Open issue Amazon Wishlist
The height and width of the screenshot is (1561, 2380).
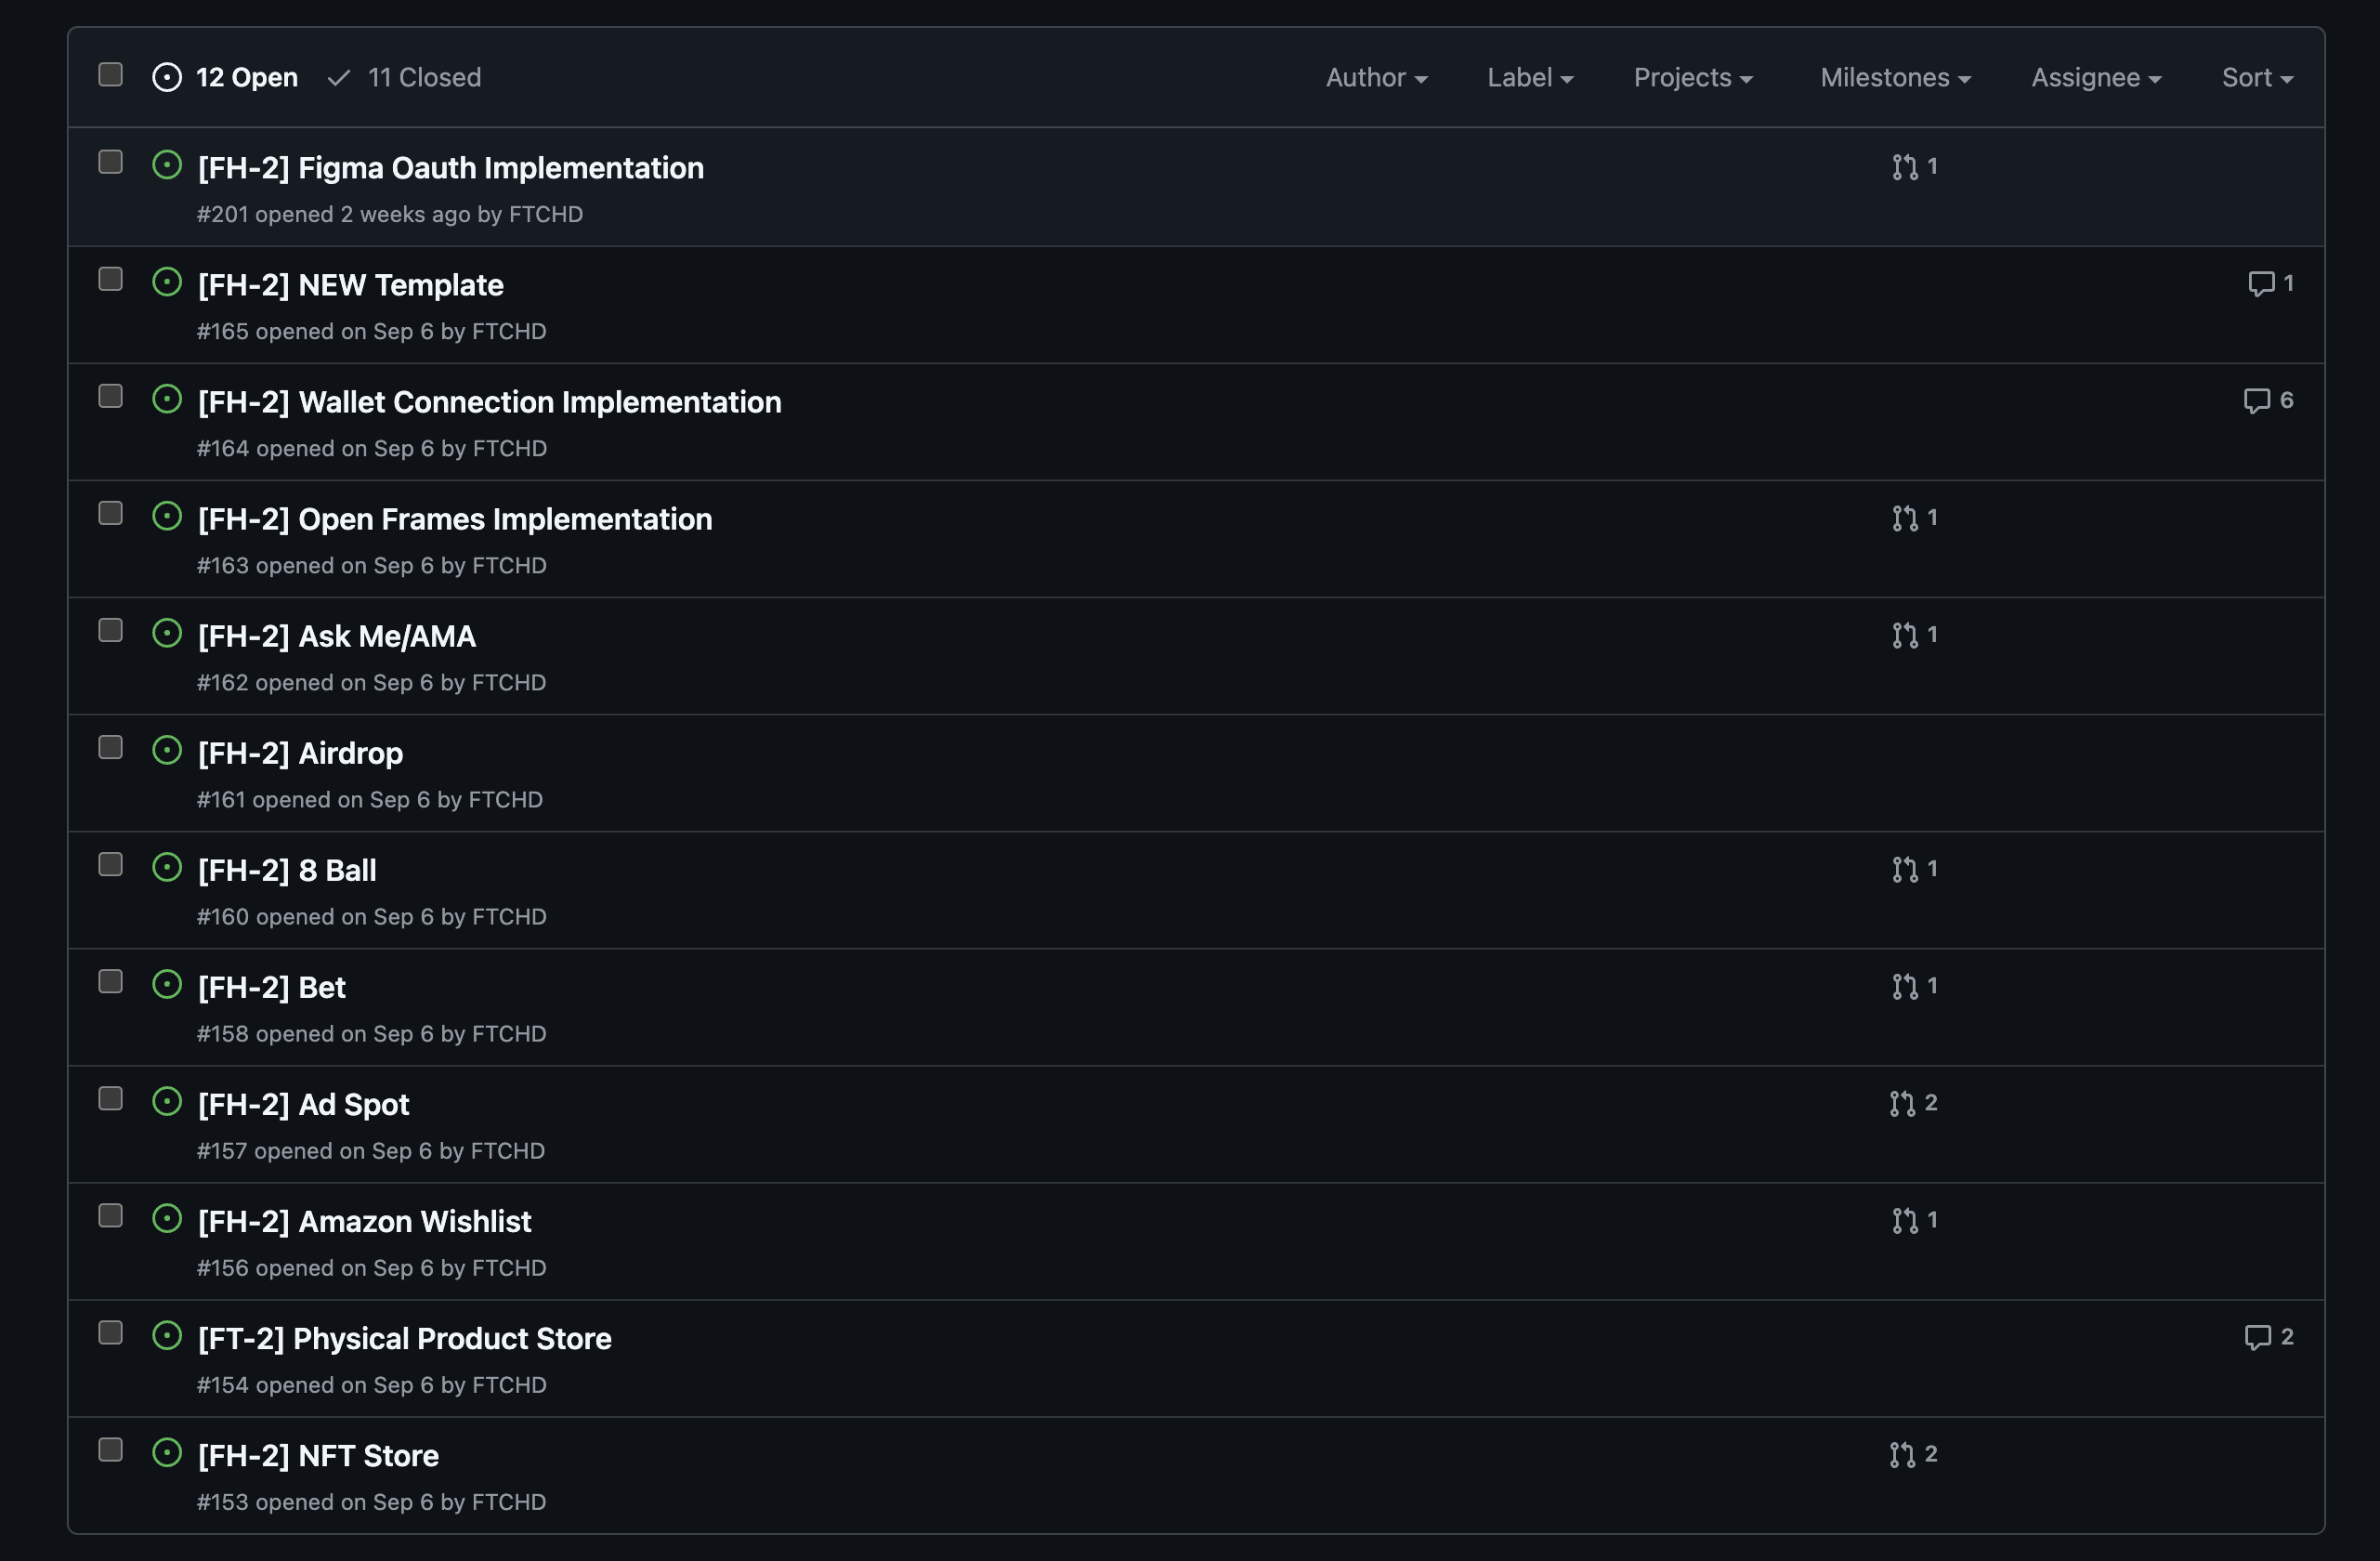pos(365,1220)
